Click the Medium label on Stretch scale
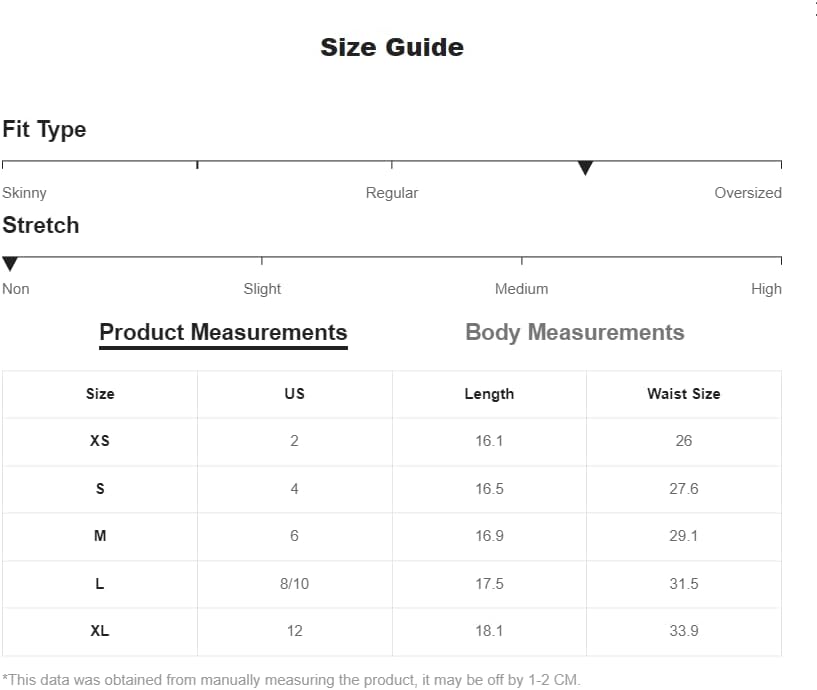 522,289
